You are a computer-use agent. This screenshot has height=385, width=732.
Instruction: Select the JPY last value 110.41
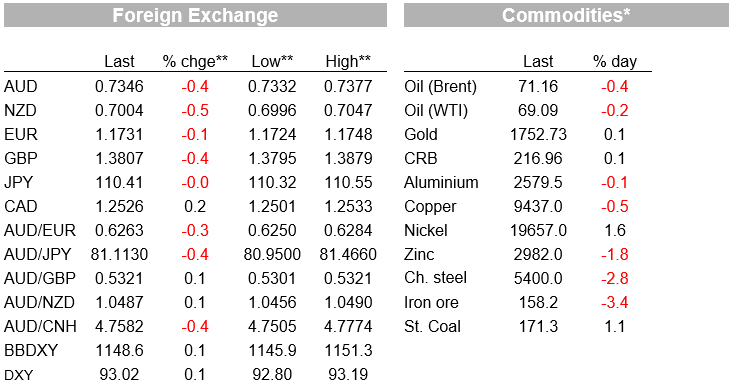click(x=119, y=182)
